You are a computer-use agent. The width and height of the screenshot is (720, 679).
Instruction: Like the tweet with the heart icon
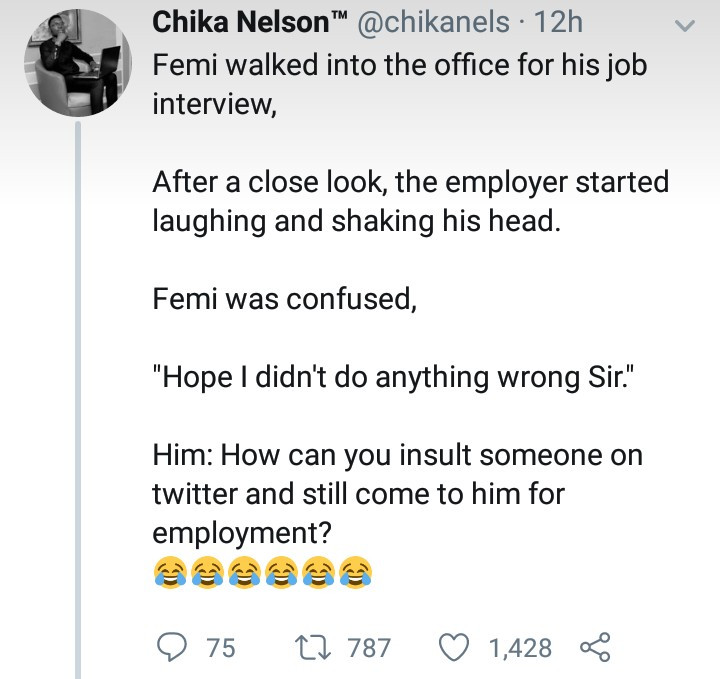pyautogui.click(x=457, y=647)
